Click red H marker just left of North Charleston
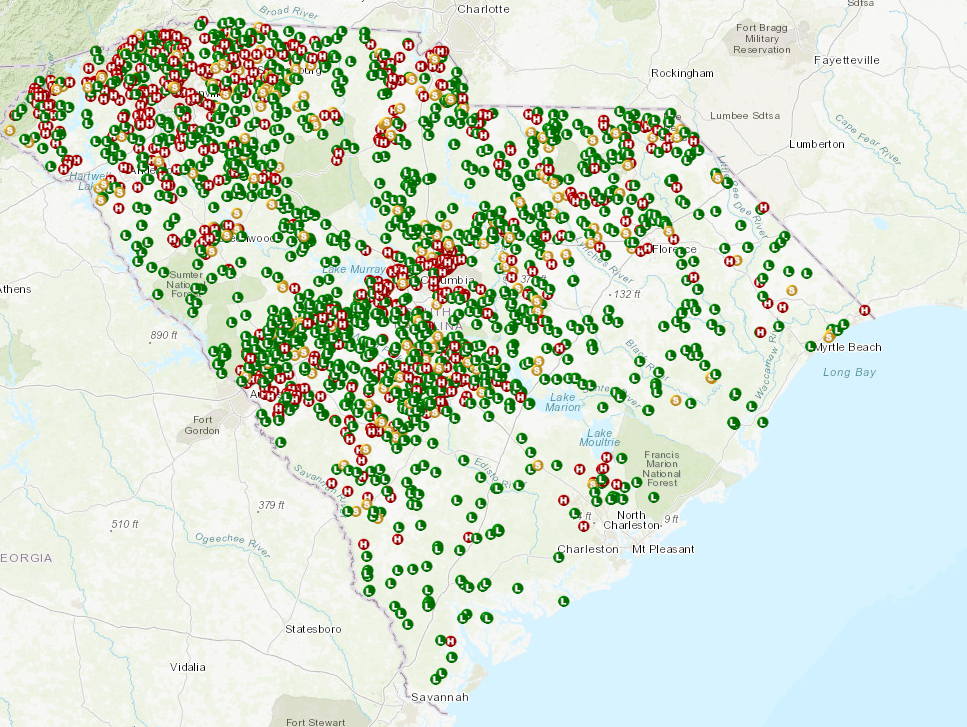967x727 pixels. point(584,524)
